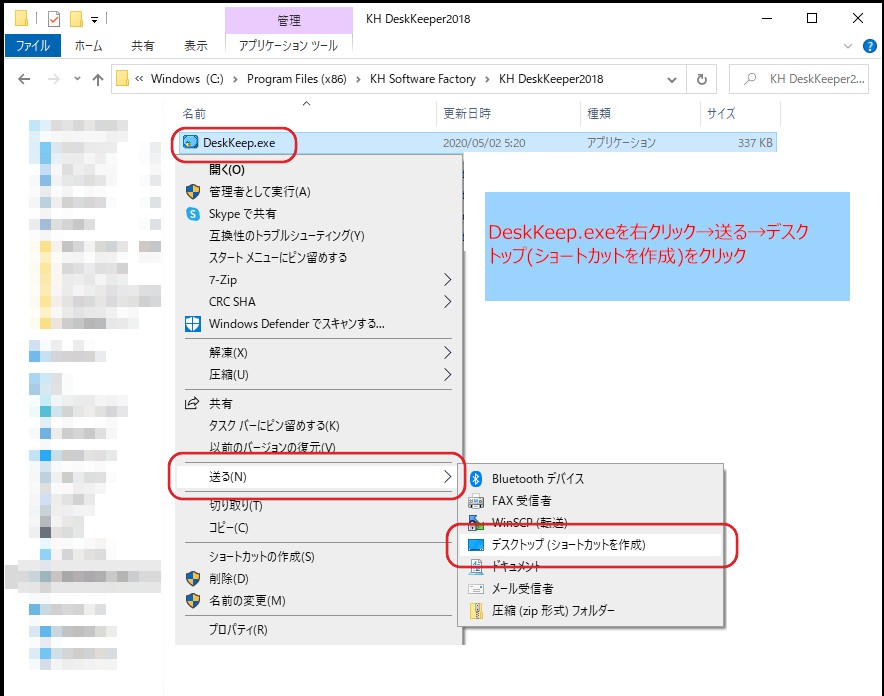Click the shield icon beside 管理者として実行(A)
884x696 pixels.
click(193, 192)
